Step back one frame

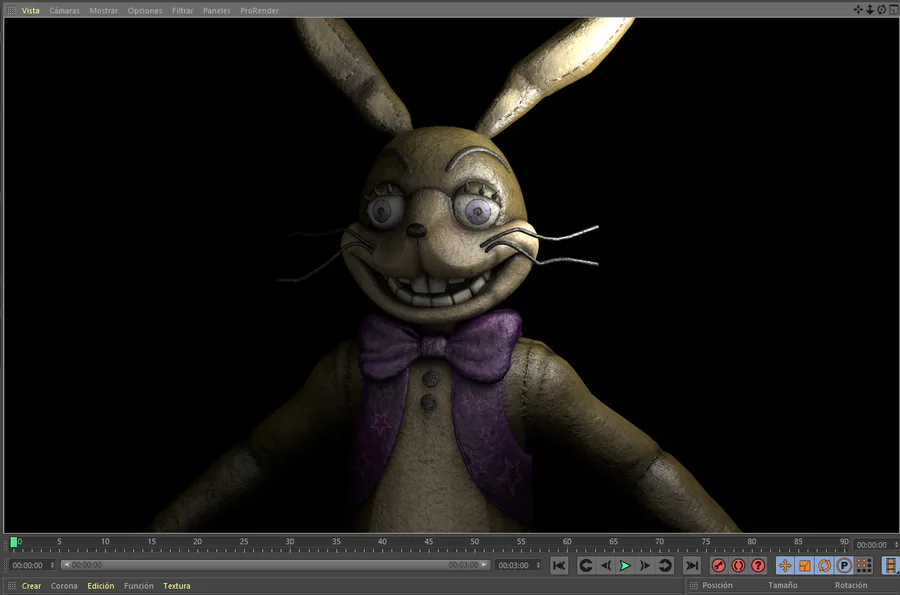coord(606,566)
